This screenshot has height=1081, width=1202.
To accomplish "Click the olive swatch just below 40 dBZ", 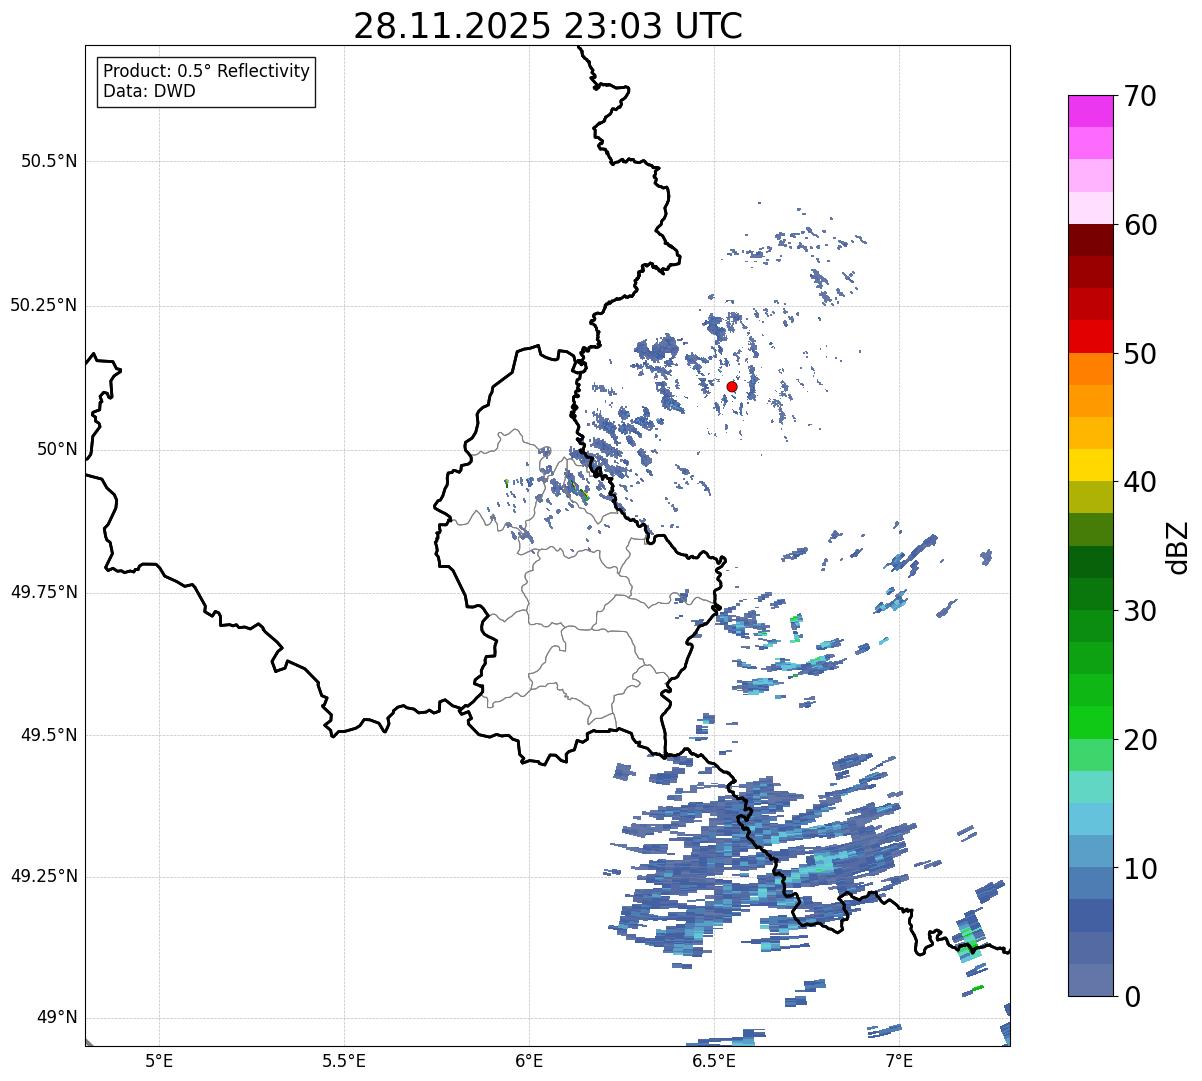I will 1090,497.
